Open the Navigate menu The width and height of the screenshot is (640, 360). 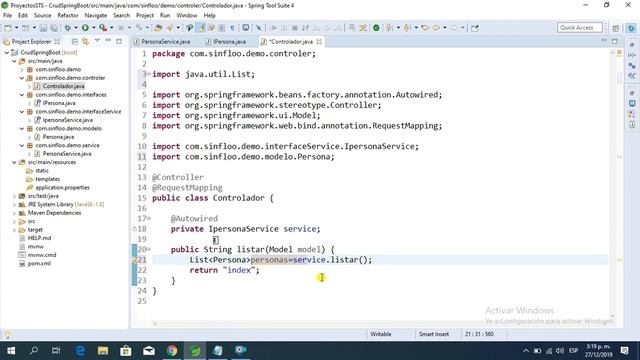coord(96,15)
